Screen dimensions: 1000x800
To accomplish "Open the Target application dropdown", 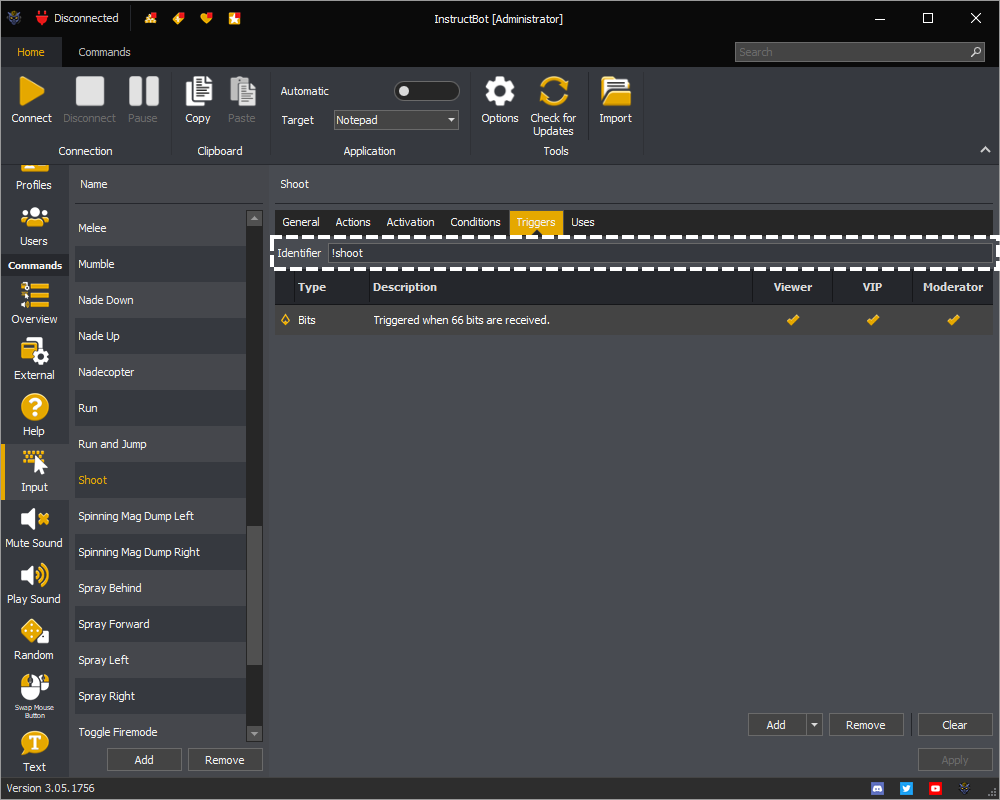I will [396, 120].
